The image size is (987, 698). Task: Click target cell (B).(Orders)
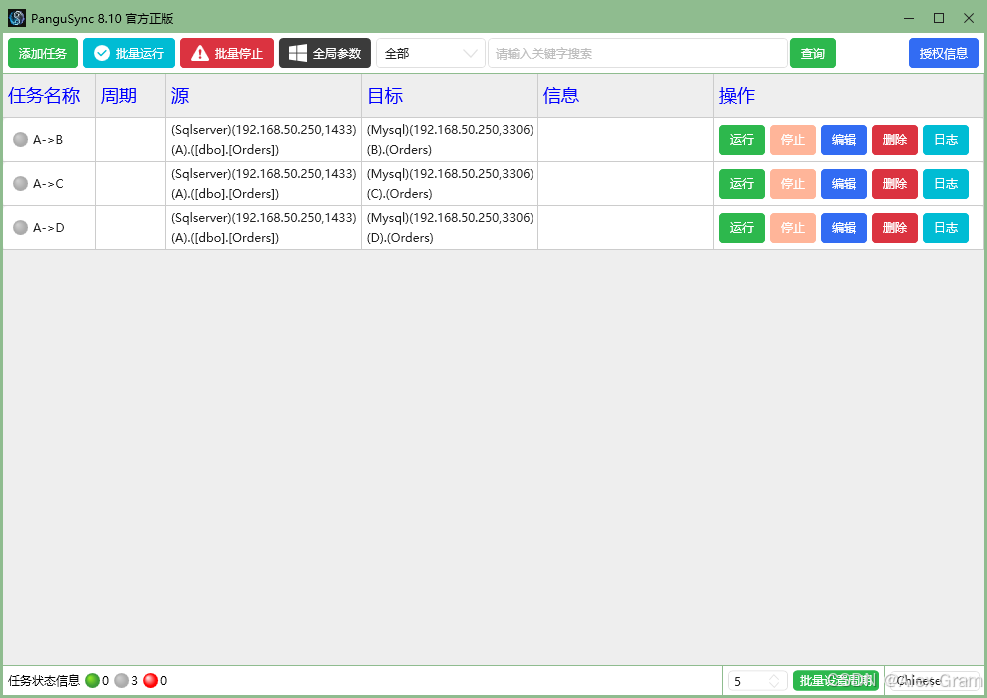[x=449, y=140]
